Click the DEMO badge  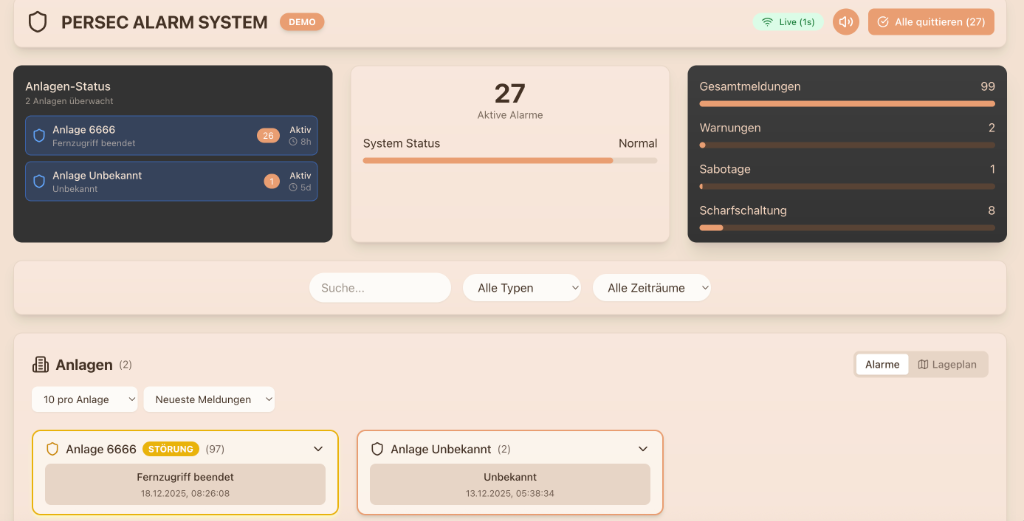click(302, 22)
